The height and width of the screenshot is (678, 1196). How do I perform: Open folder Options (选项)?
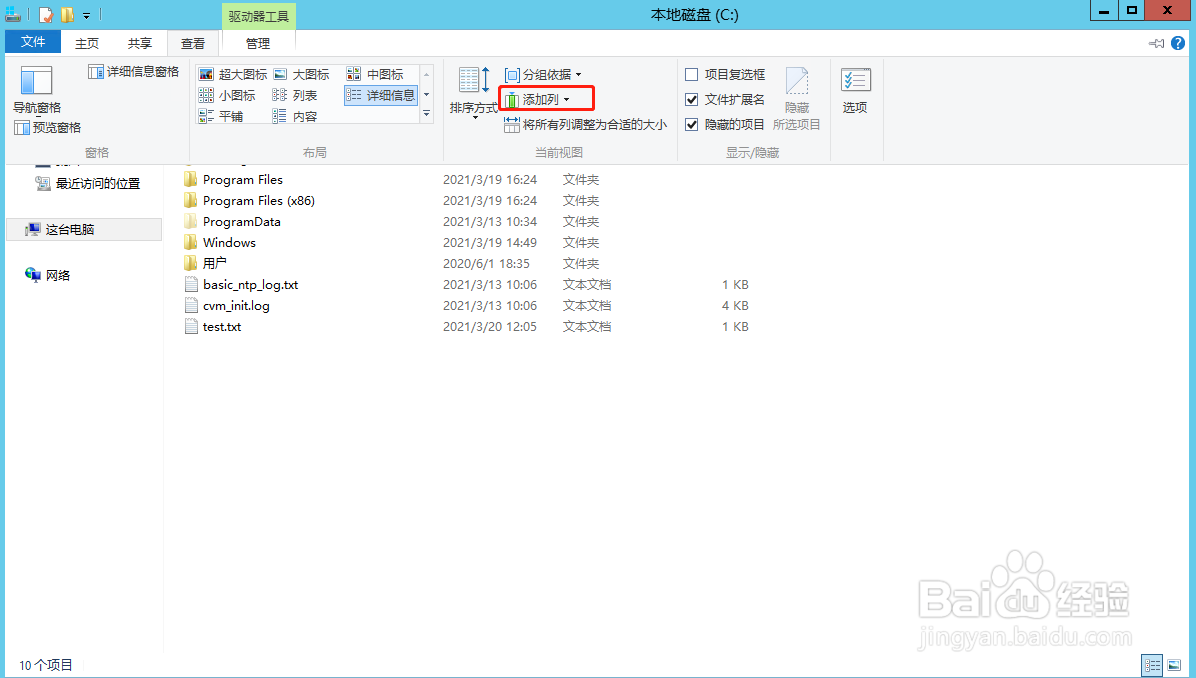[x=855, y=92]
